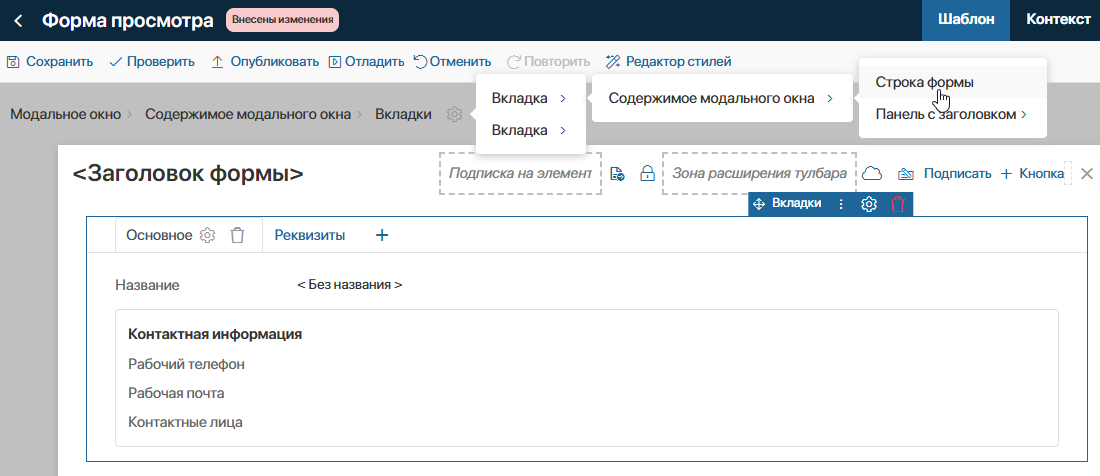Open the first Вкладка submenu item
The image size is (1100, 476).
coord(530,98)
